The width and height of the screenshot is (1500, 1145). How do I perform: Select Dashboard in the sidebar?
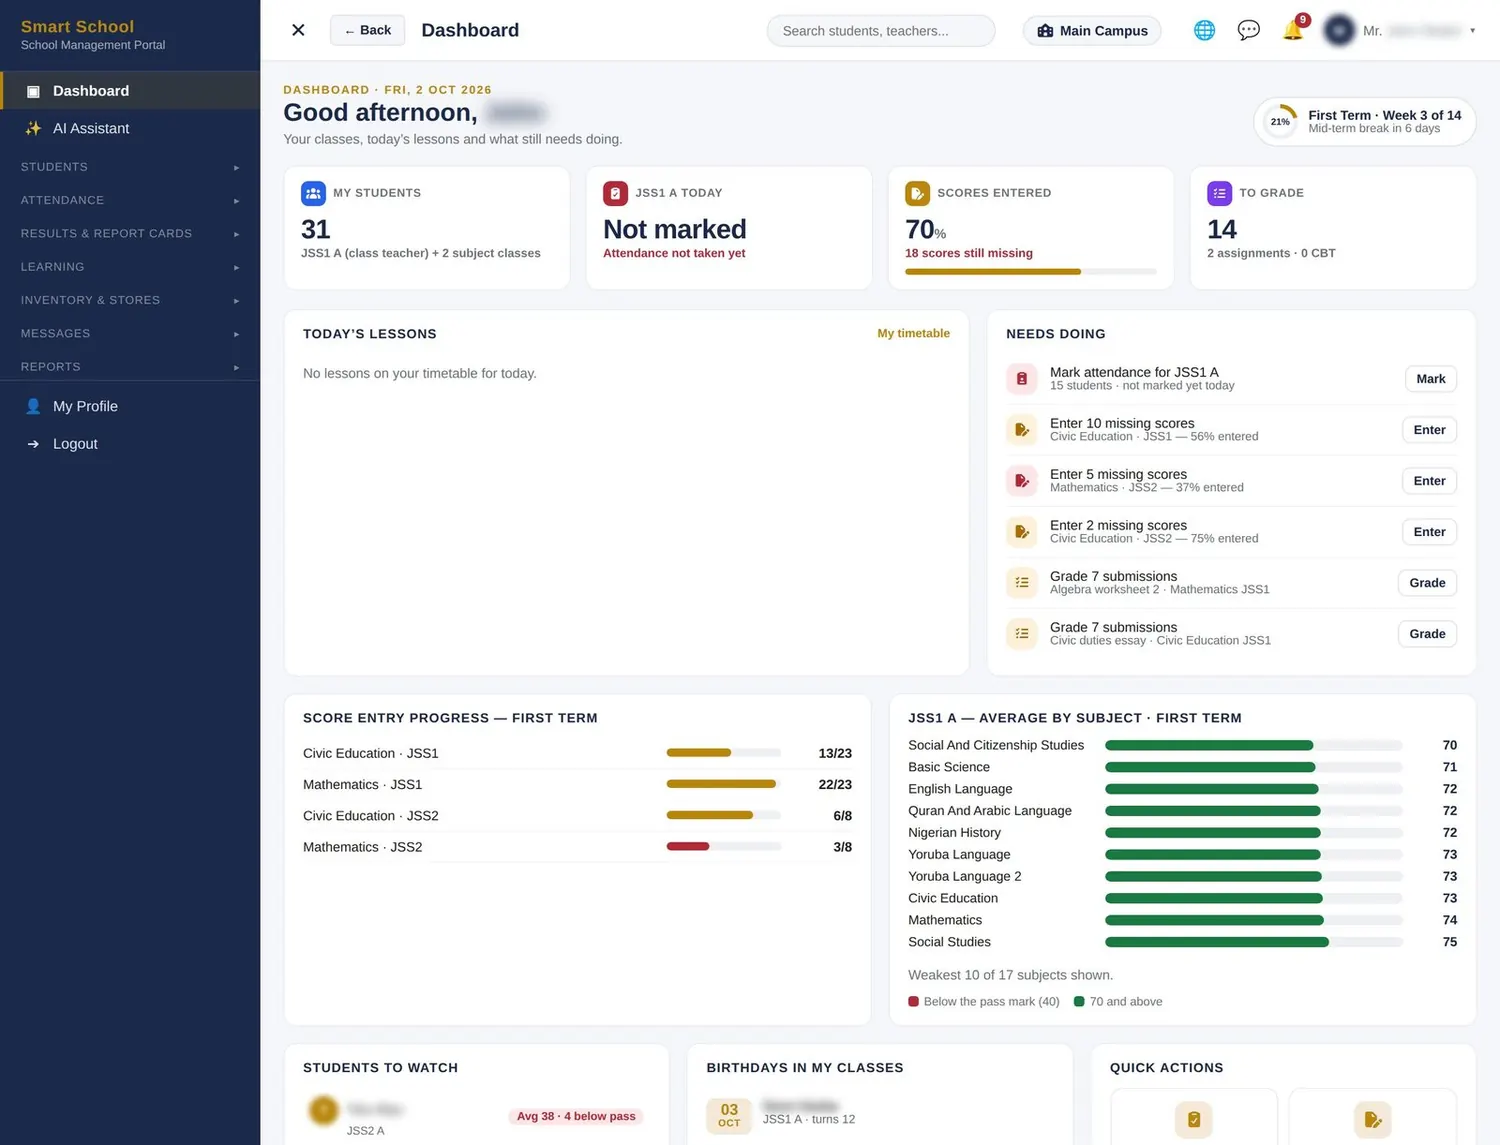point(130,91)
